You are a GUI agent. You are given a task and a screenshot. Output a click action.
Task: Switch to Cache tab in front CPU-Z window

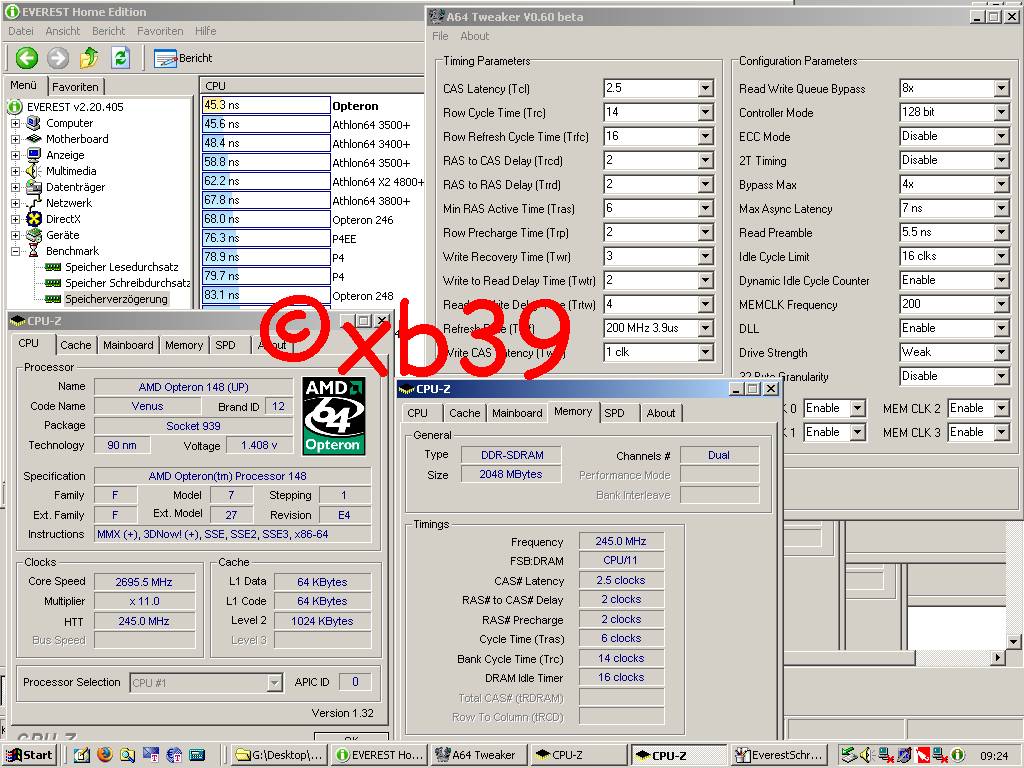click(464, 413)
